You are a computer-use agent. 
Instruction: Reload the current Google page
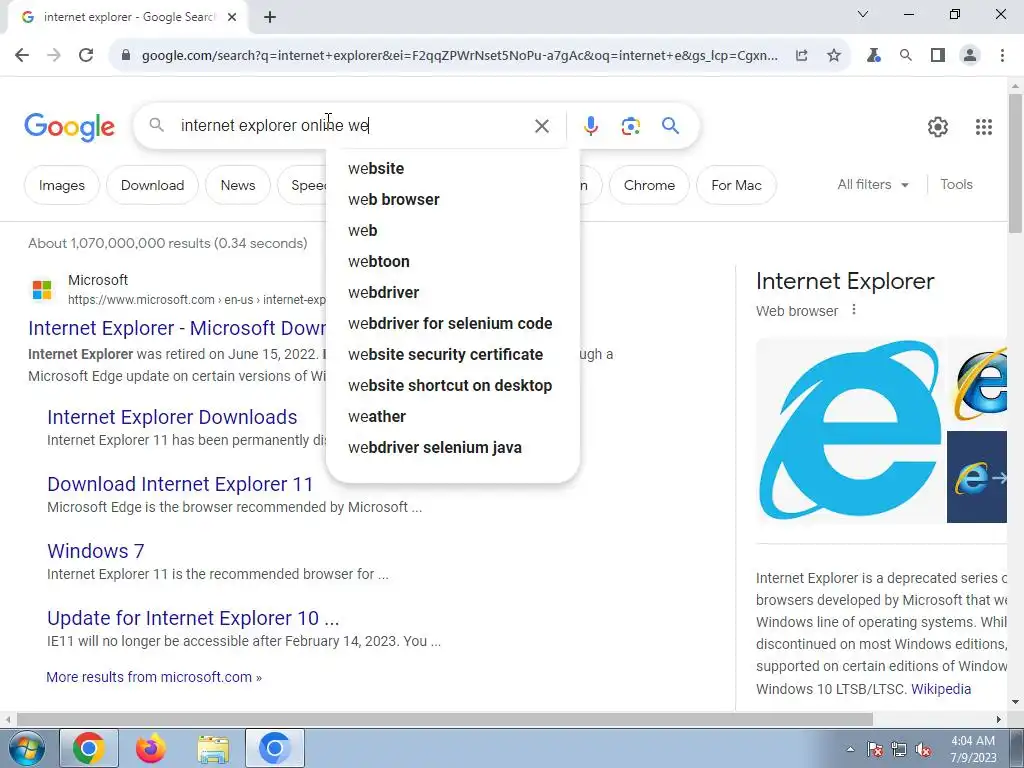[86, 55]
